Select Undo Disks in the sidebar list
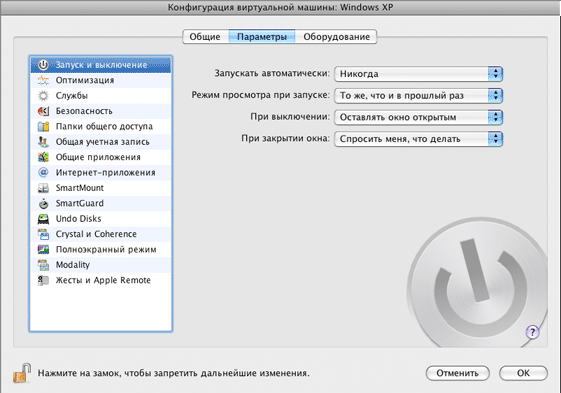 click(101, 219)
